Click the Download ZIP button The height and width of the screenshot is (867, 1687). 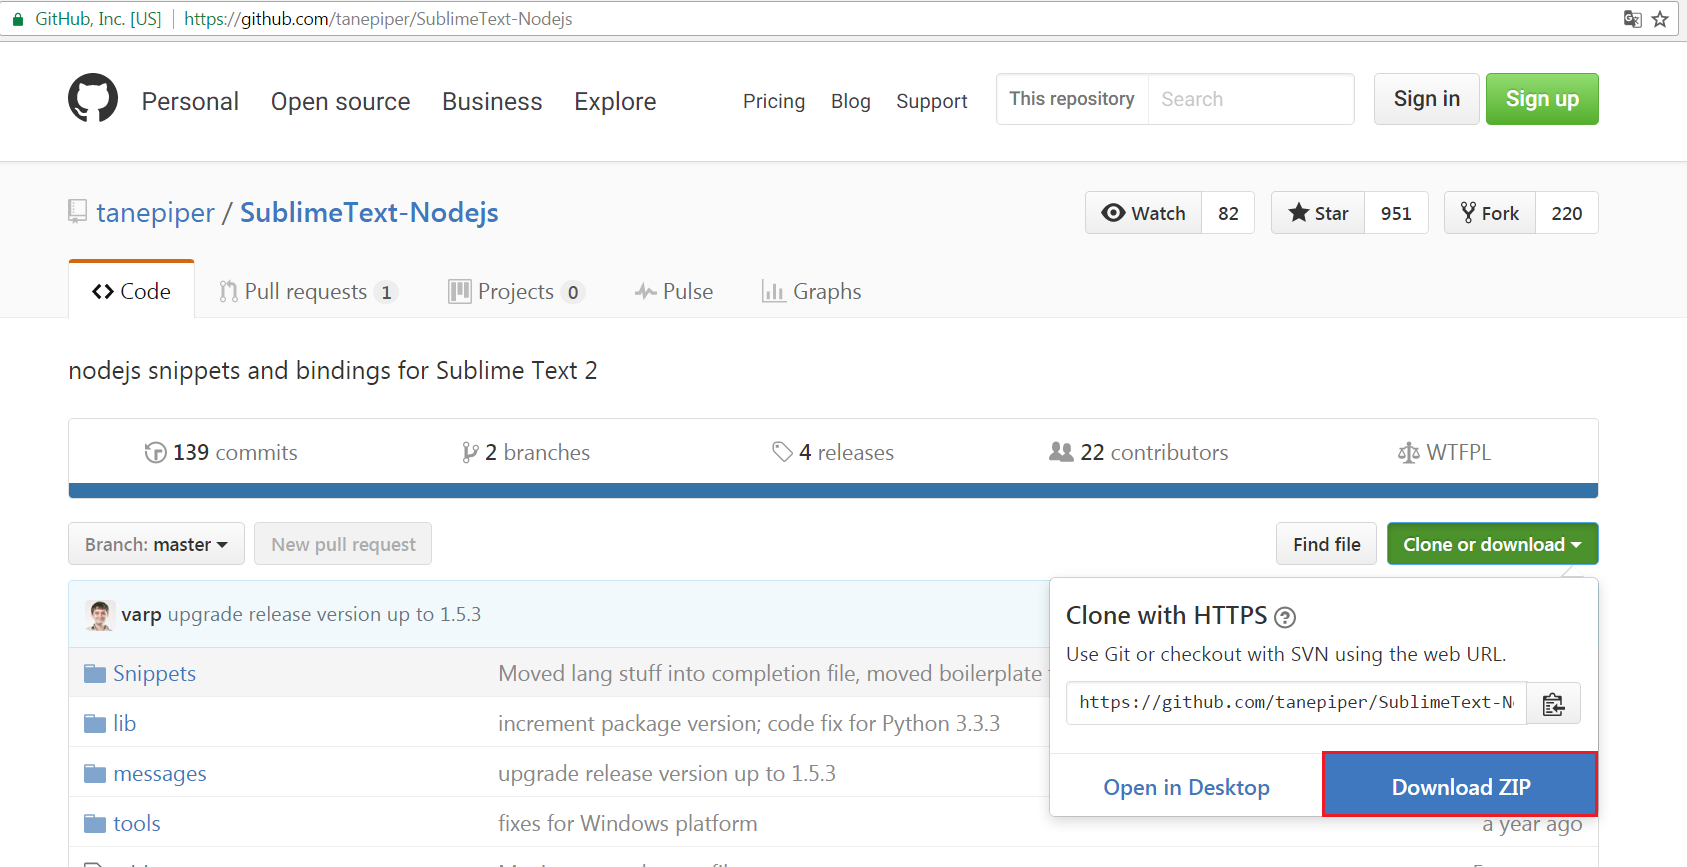click(1460, 785)
